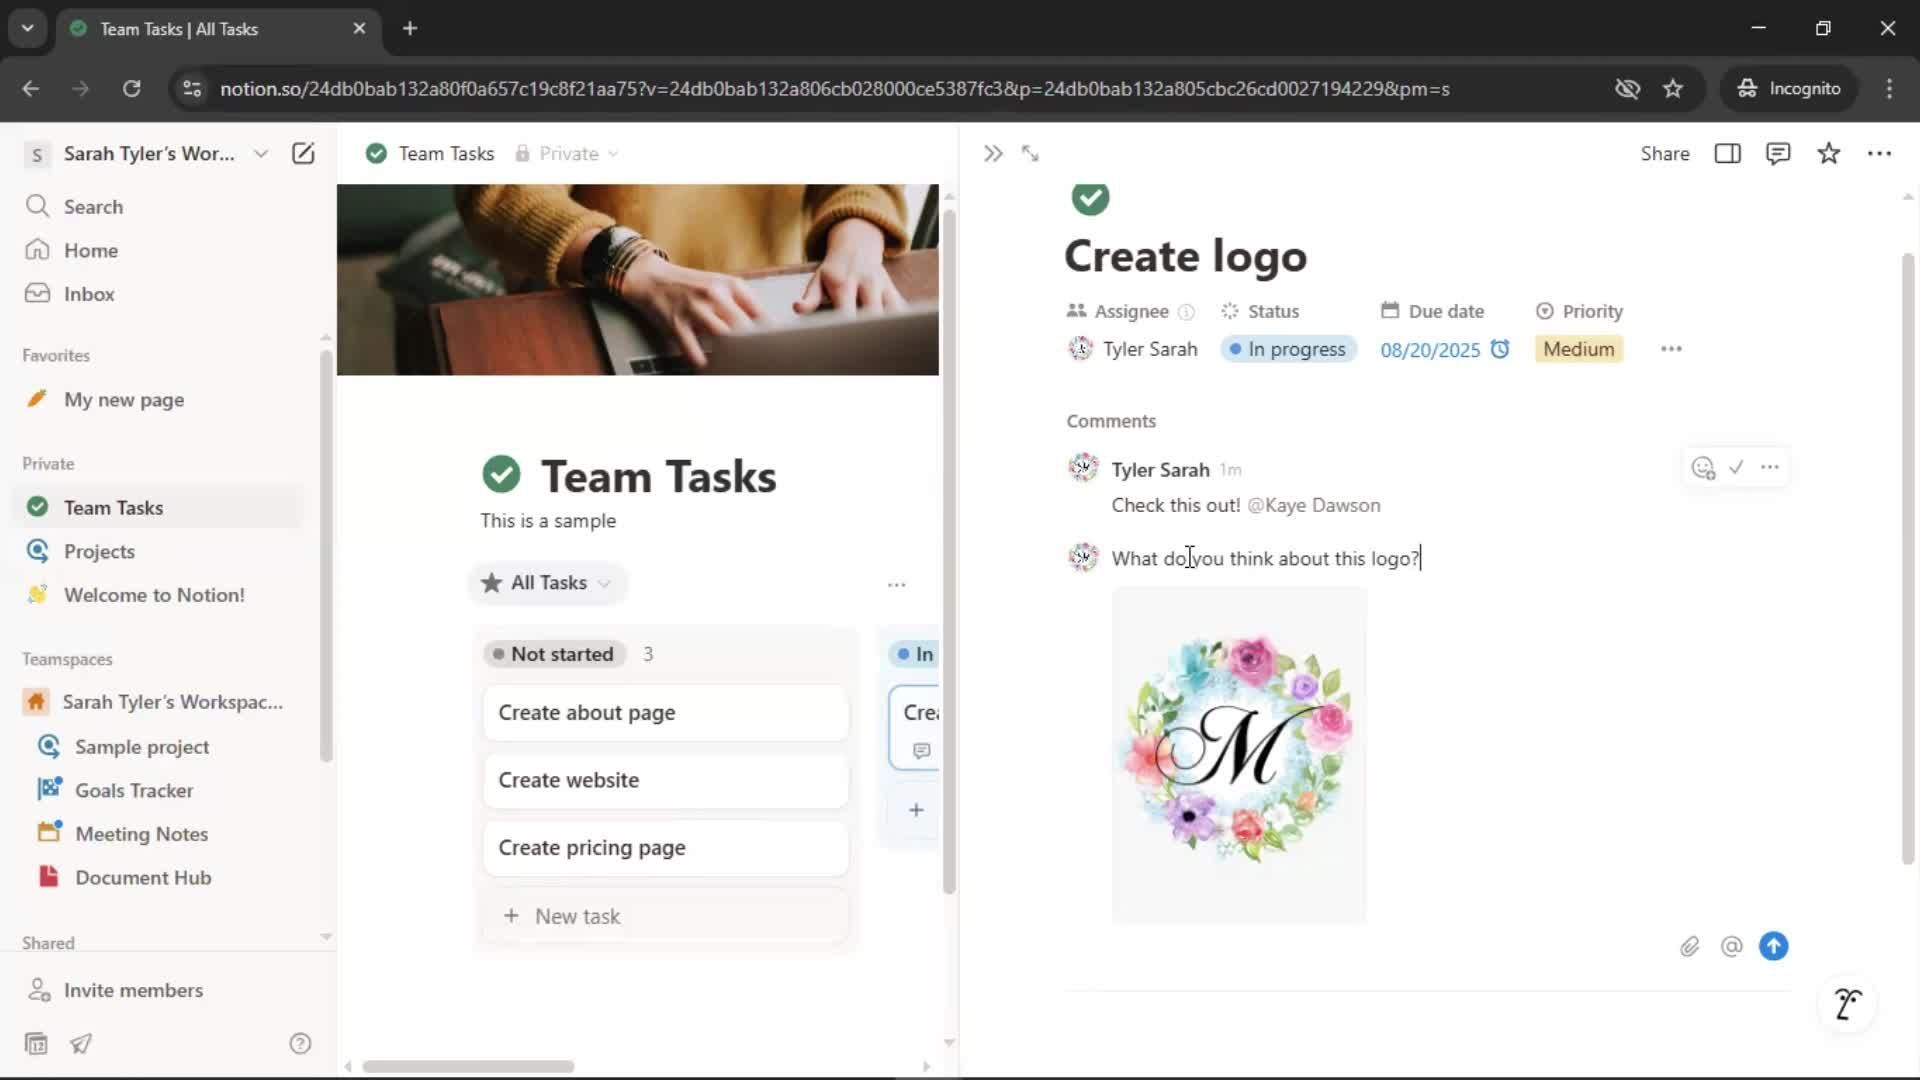Viewport: 1920px width, 1080px height.
Task: Open Create website task card
Action: pos(666,780)
